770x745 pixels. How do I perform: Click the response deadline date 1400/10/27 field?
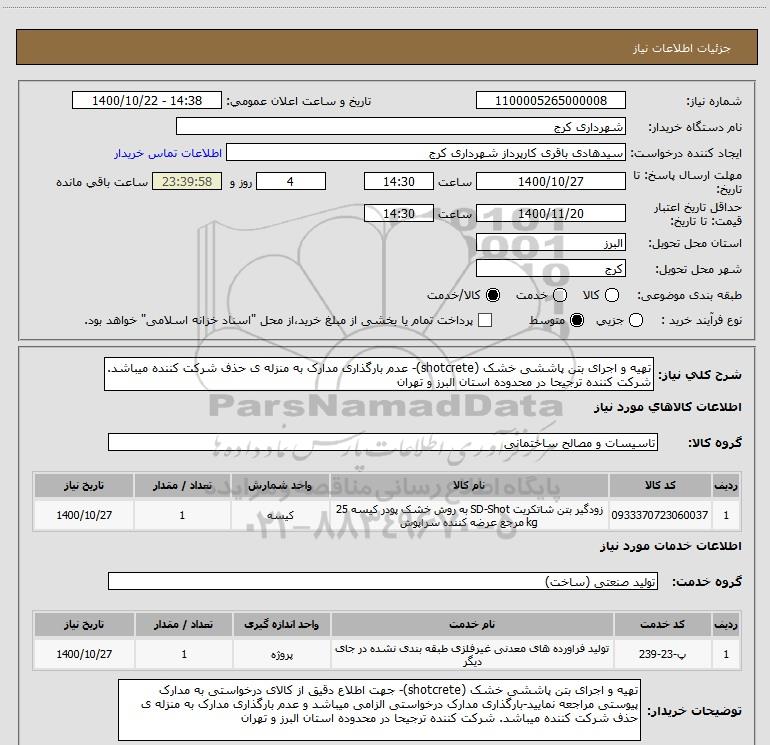click(x=550, y=181)
